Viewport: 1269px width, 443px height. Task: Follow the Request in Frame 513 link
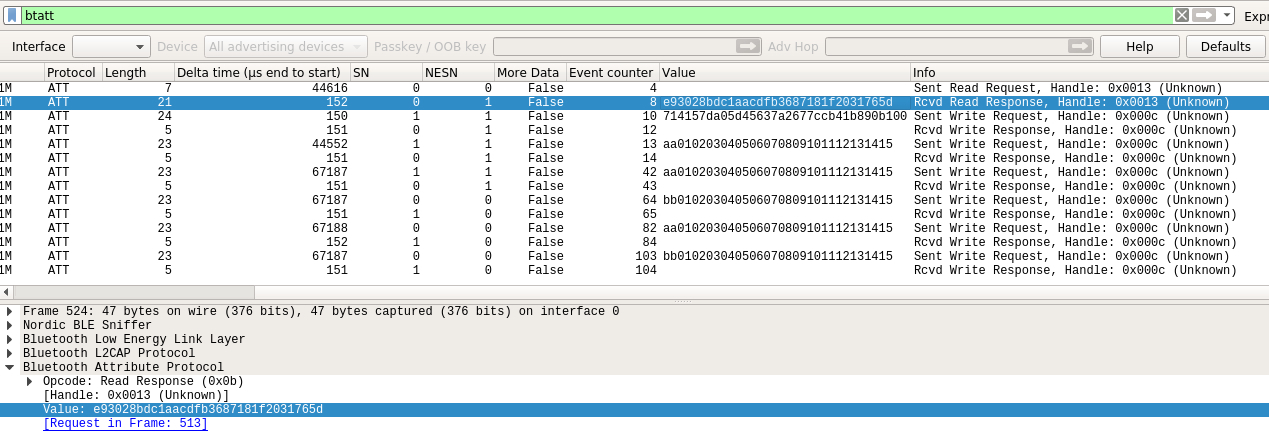[x=125, y=424]
